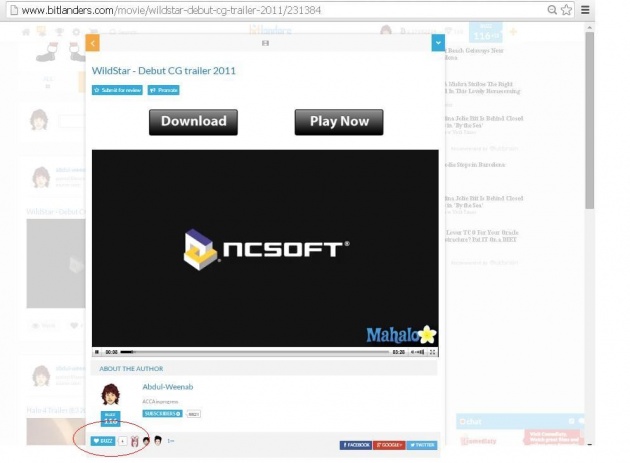Click the Play Now button

339,122
